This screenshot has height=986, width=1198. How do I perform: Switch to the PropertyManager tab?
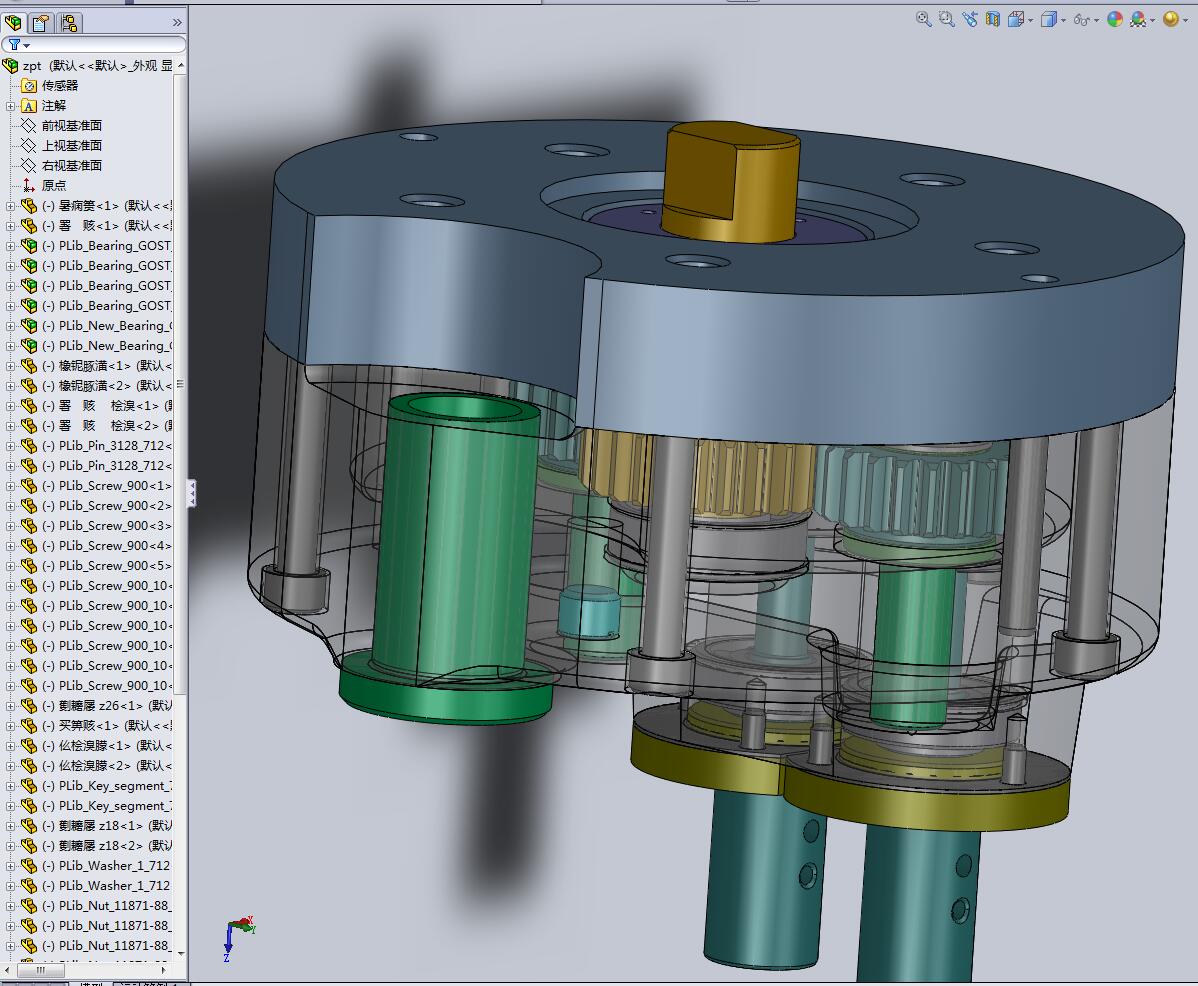[41, 22]
